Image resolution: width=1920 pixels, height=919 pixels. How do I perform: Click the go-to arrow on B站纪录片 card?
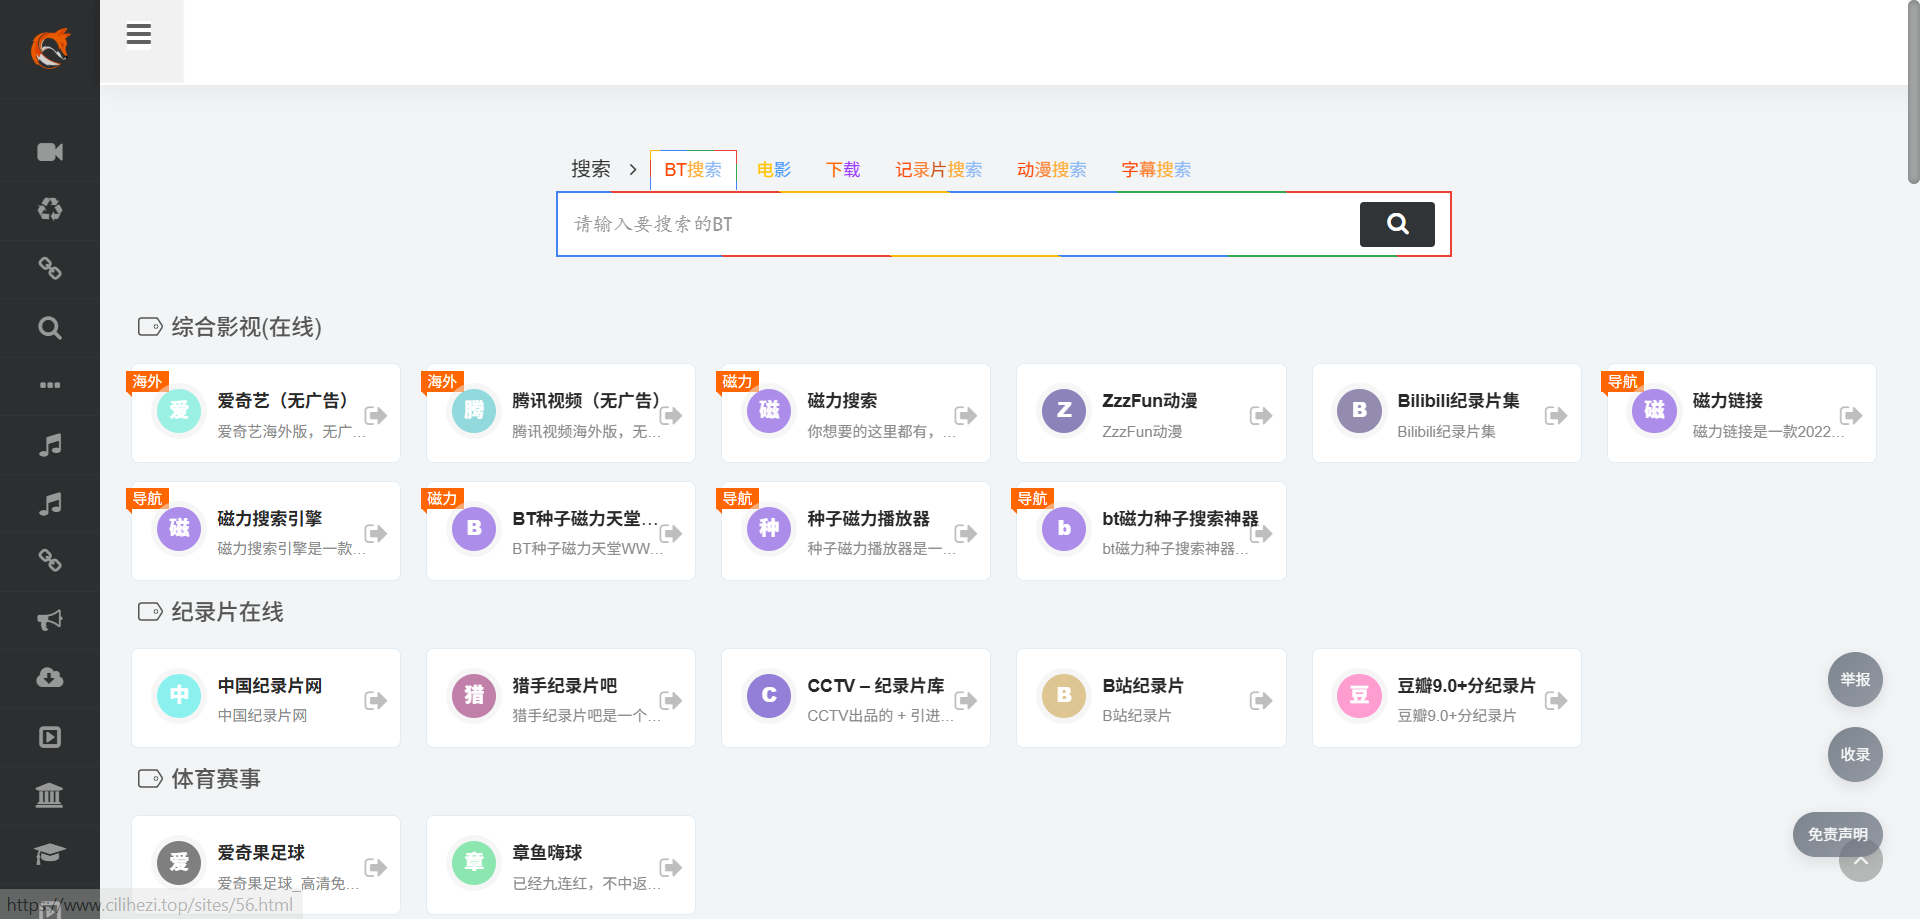pos(1261,700)
